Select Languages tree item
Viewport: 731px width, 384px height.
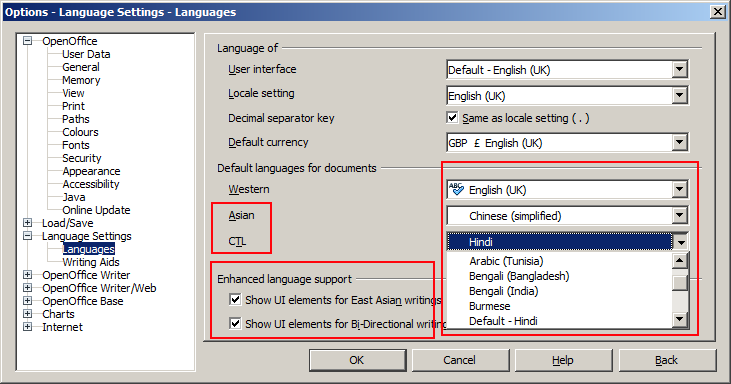coord(88,249)
